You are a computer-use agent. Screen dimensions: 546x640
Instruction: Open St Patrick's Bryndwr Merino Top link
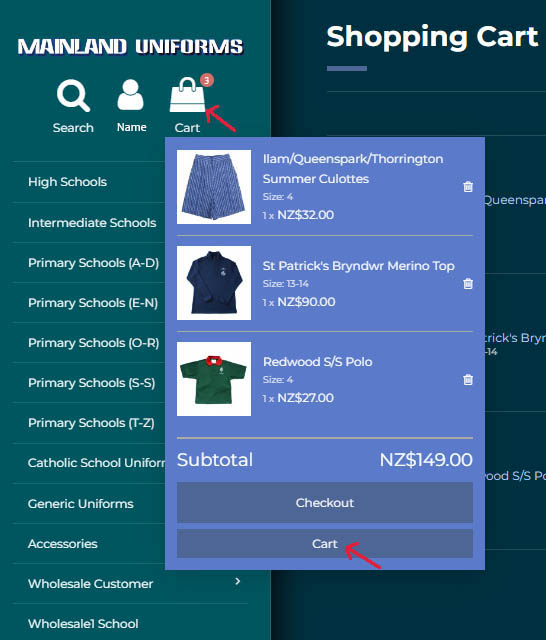tap(359, 266)
